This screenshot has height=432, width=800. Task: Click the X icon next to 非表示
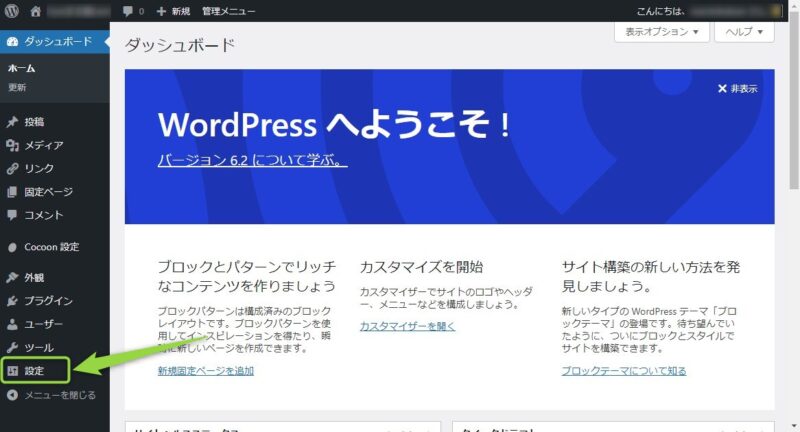722,89
